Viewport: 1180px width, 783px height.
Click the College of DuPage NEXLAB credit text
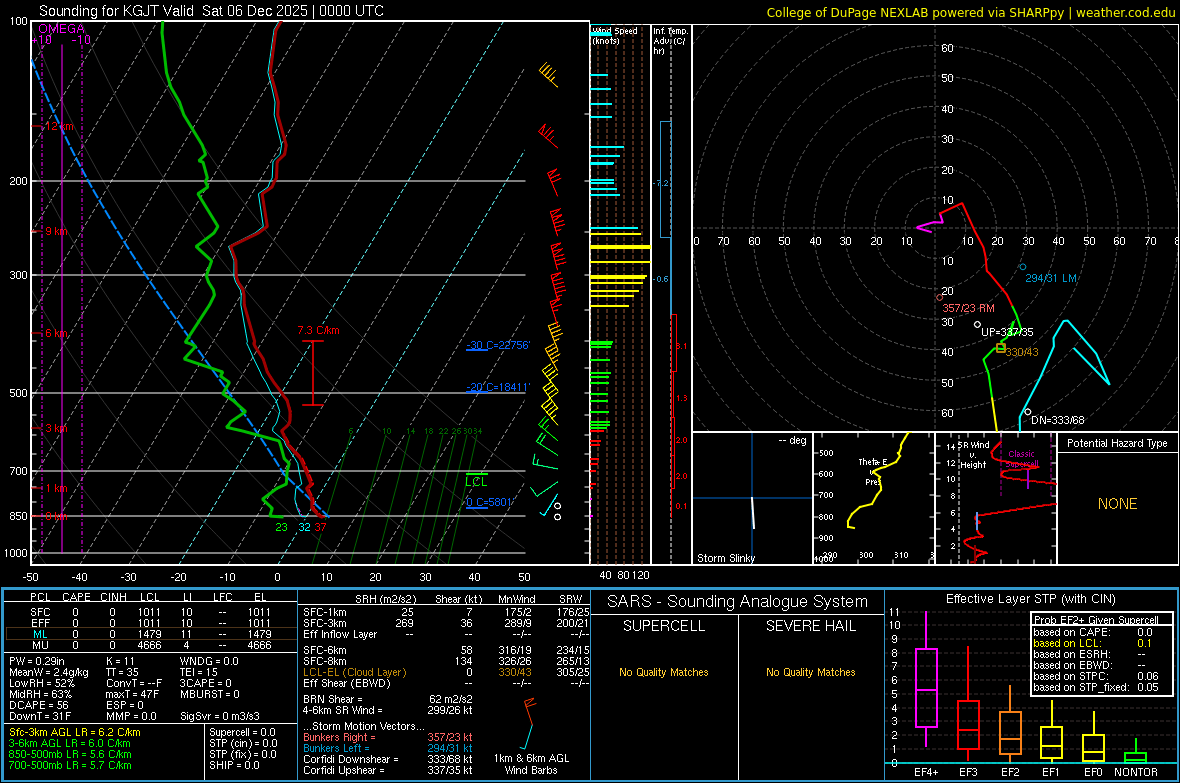pos(970,12)
